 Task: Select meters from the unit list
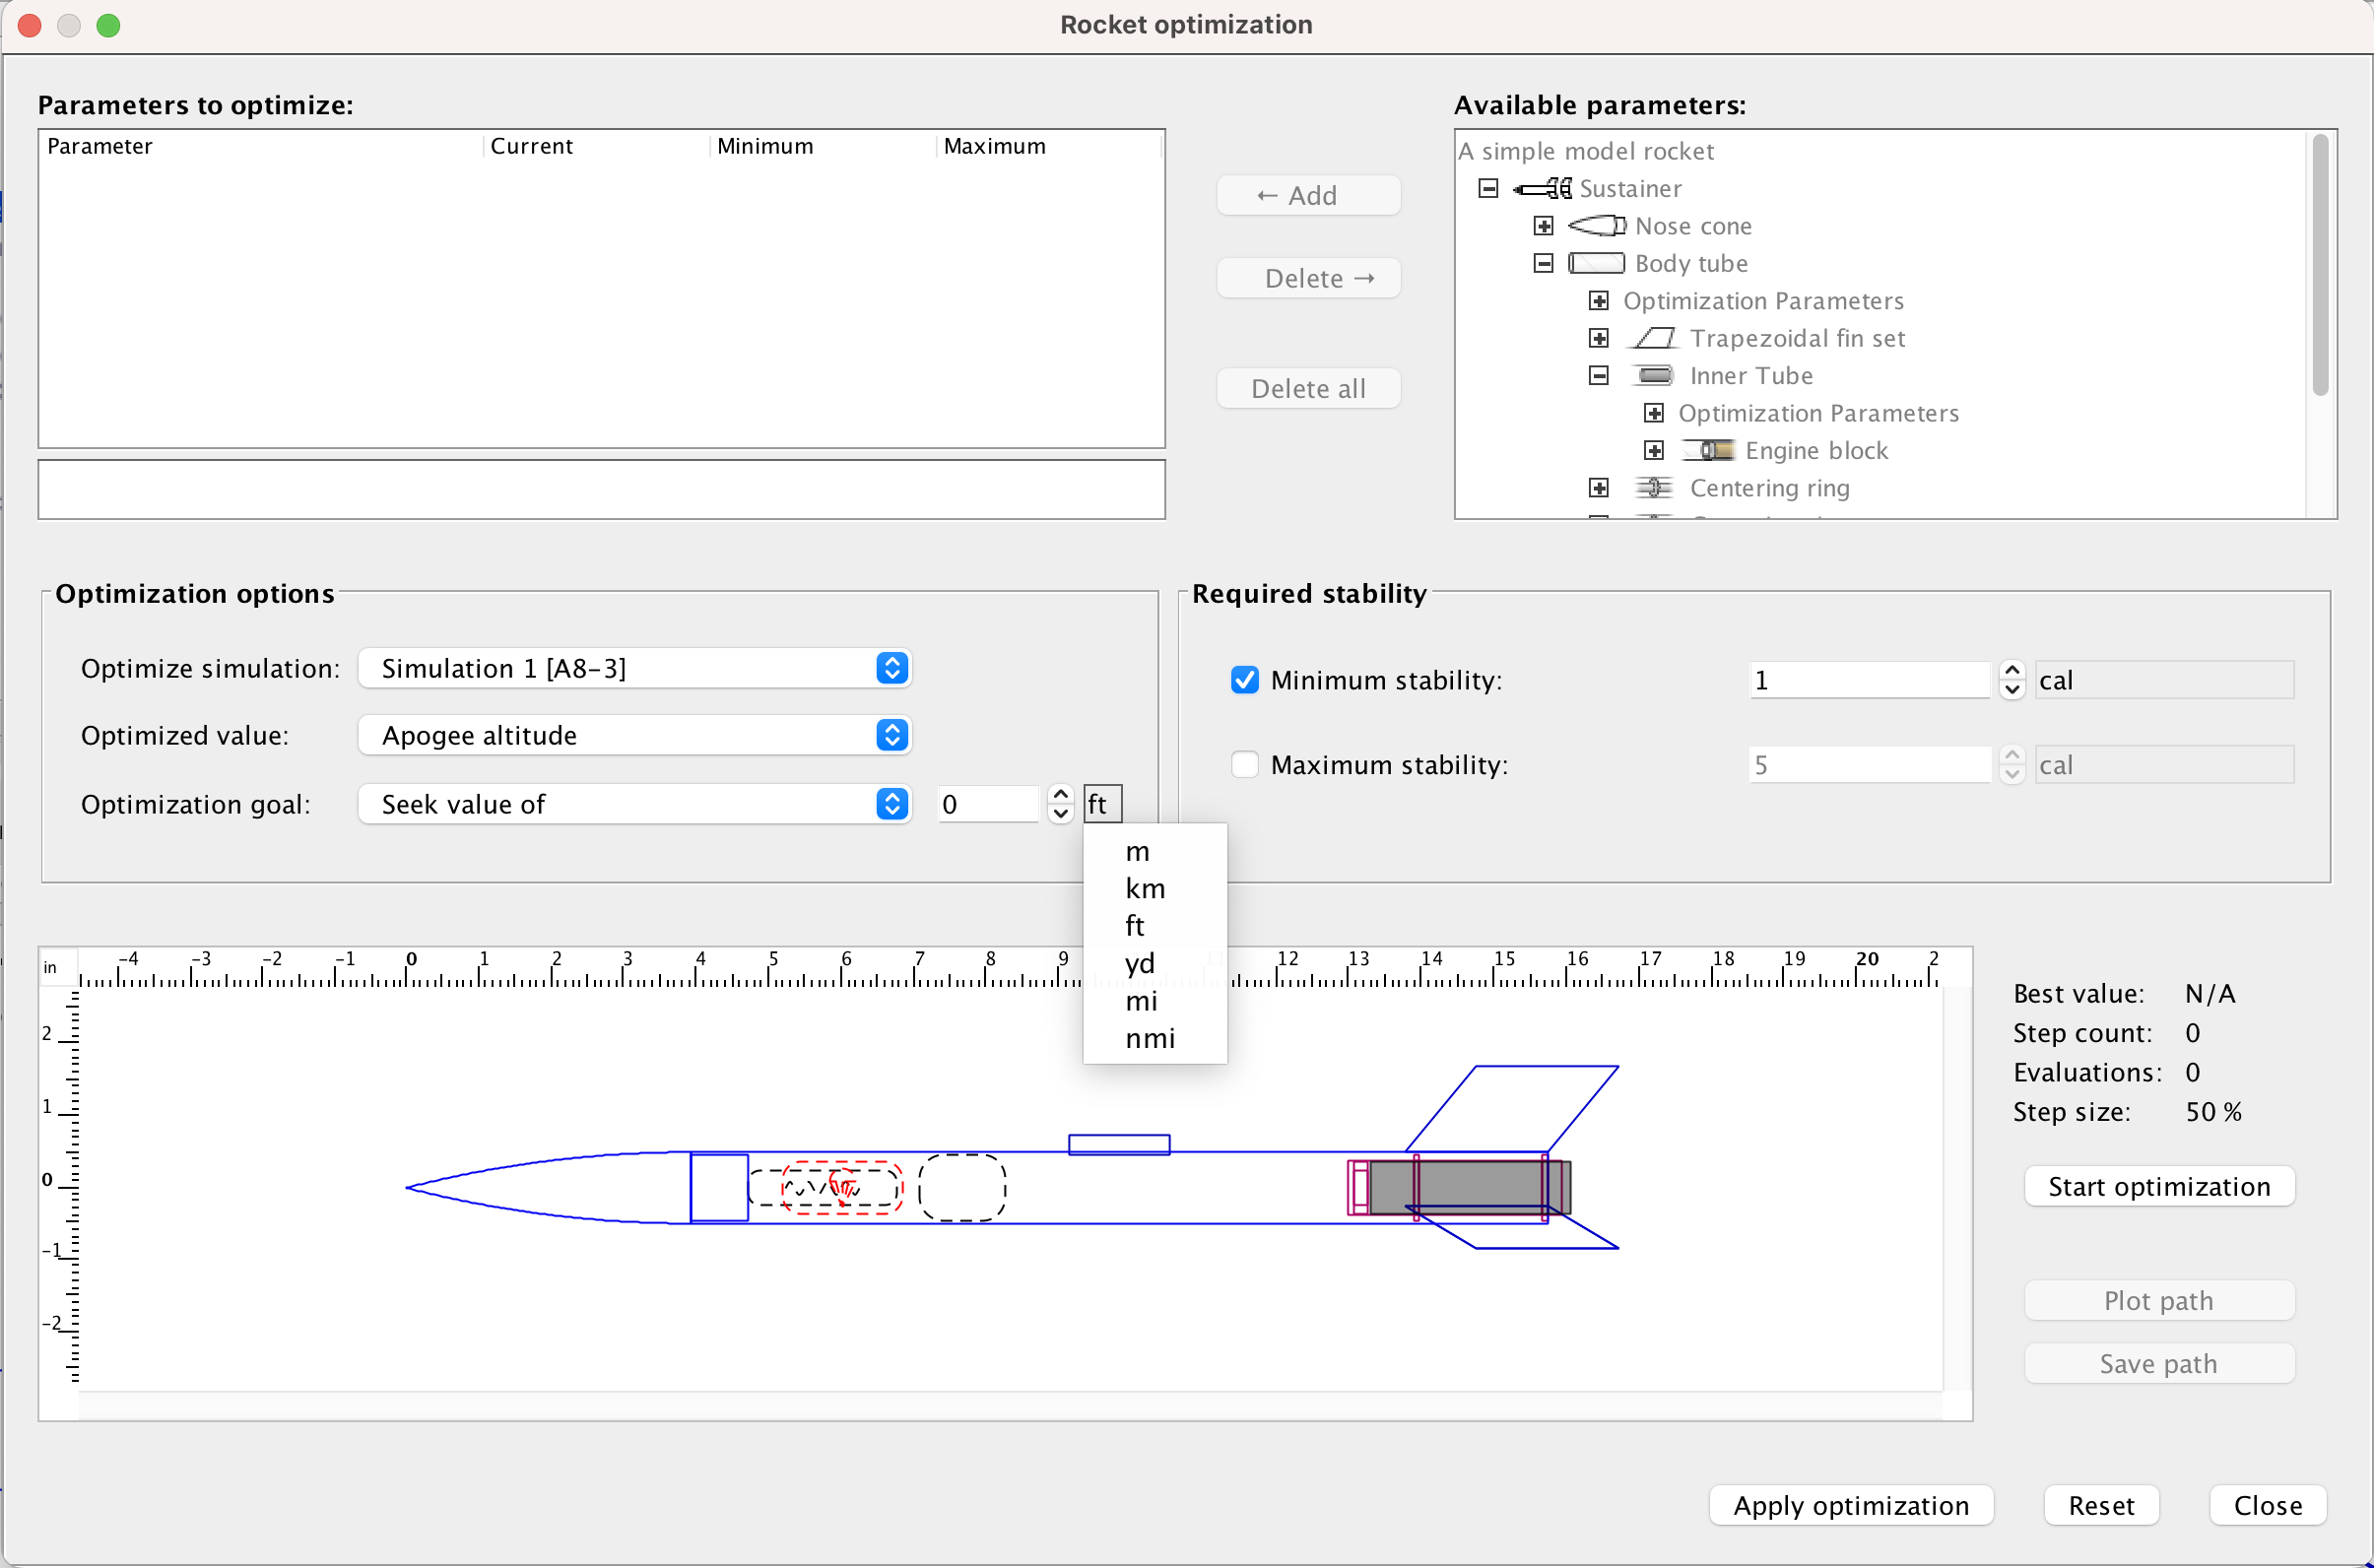pos(1138,851)
